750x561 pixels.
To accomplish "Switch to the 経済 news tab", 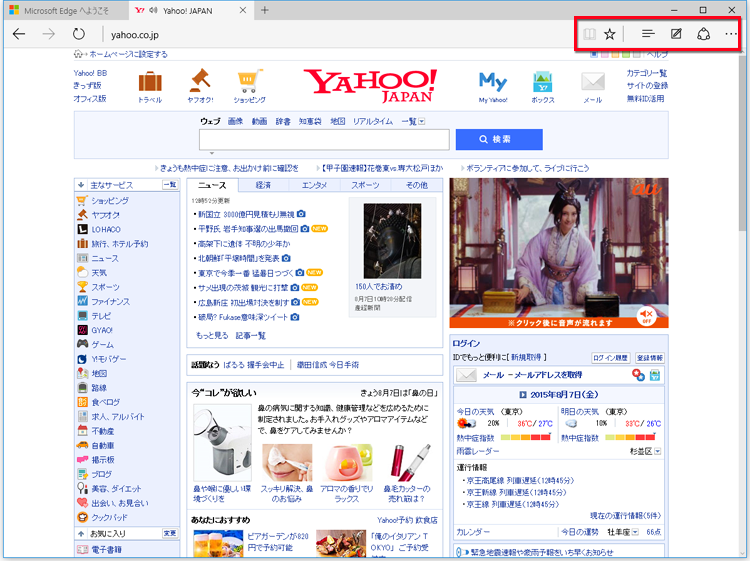I will (263, 185).
